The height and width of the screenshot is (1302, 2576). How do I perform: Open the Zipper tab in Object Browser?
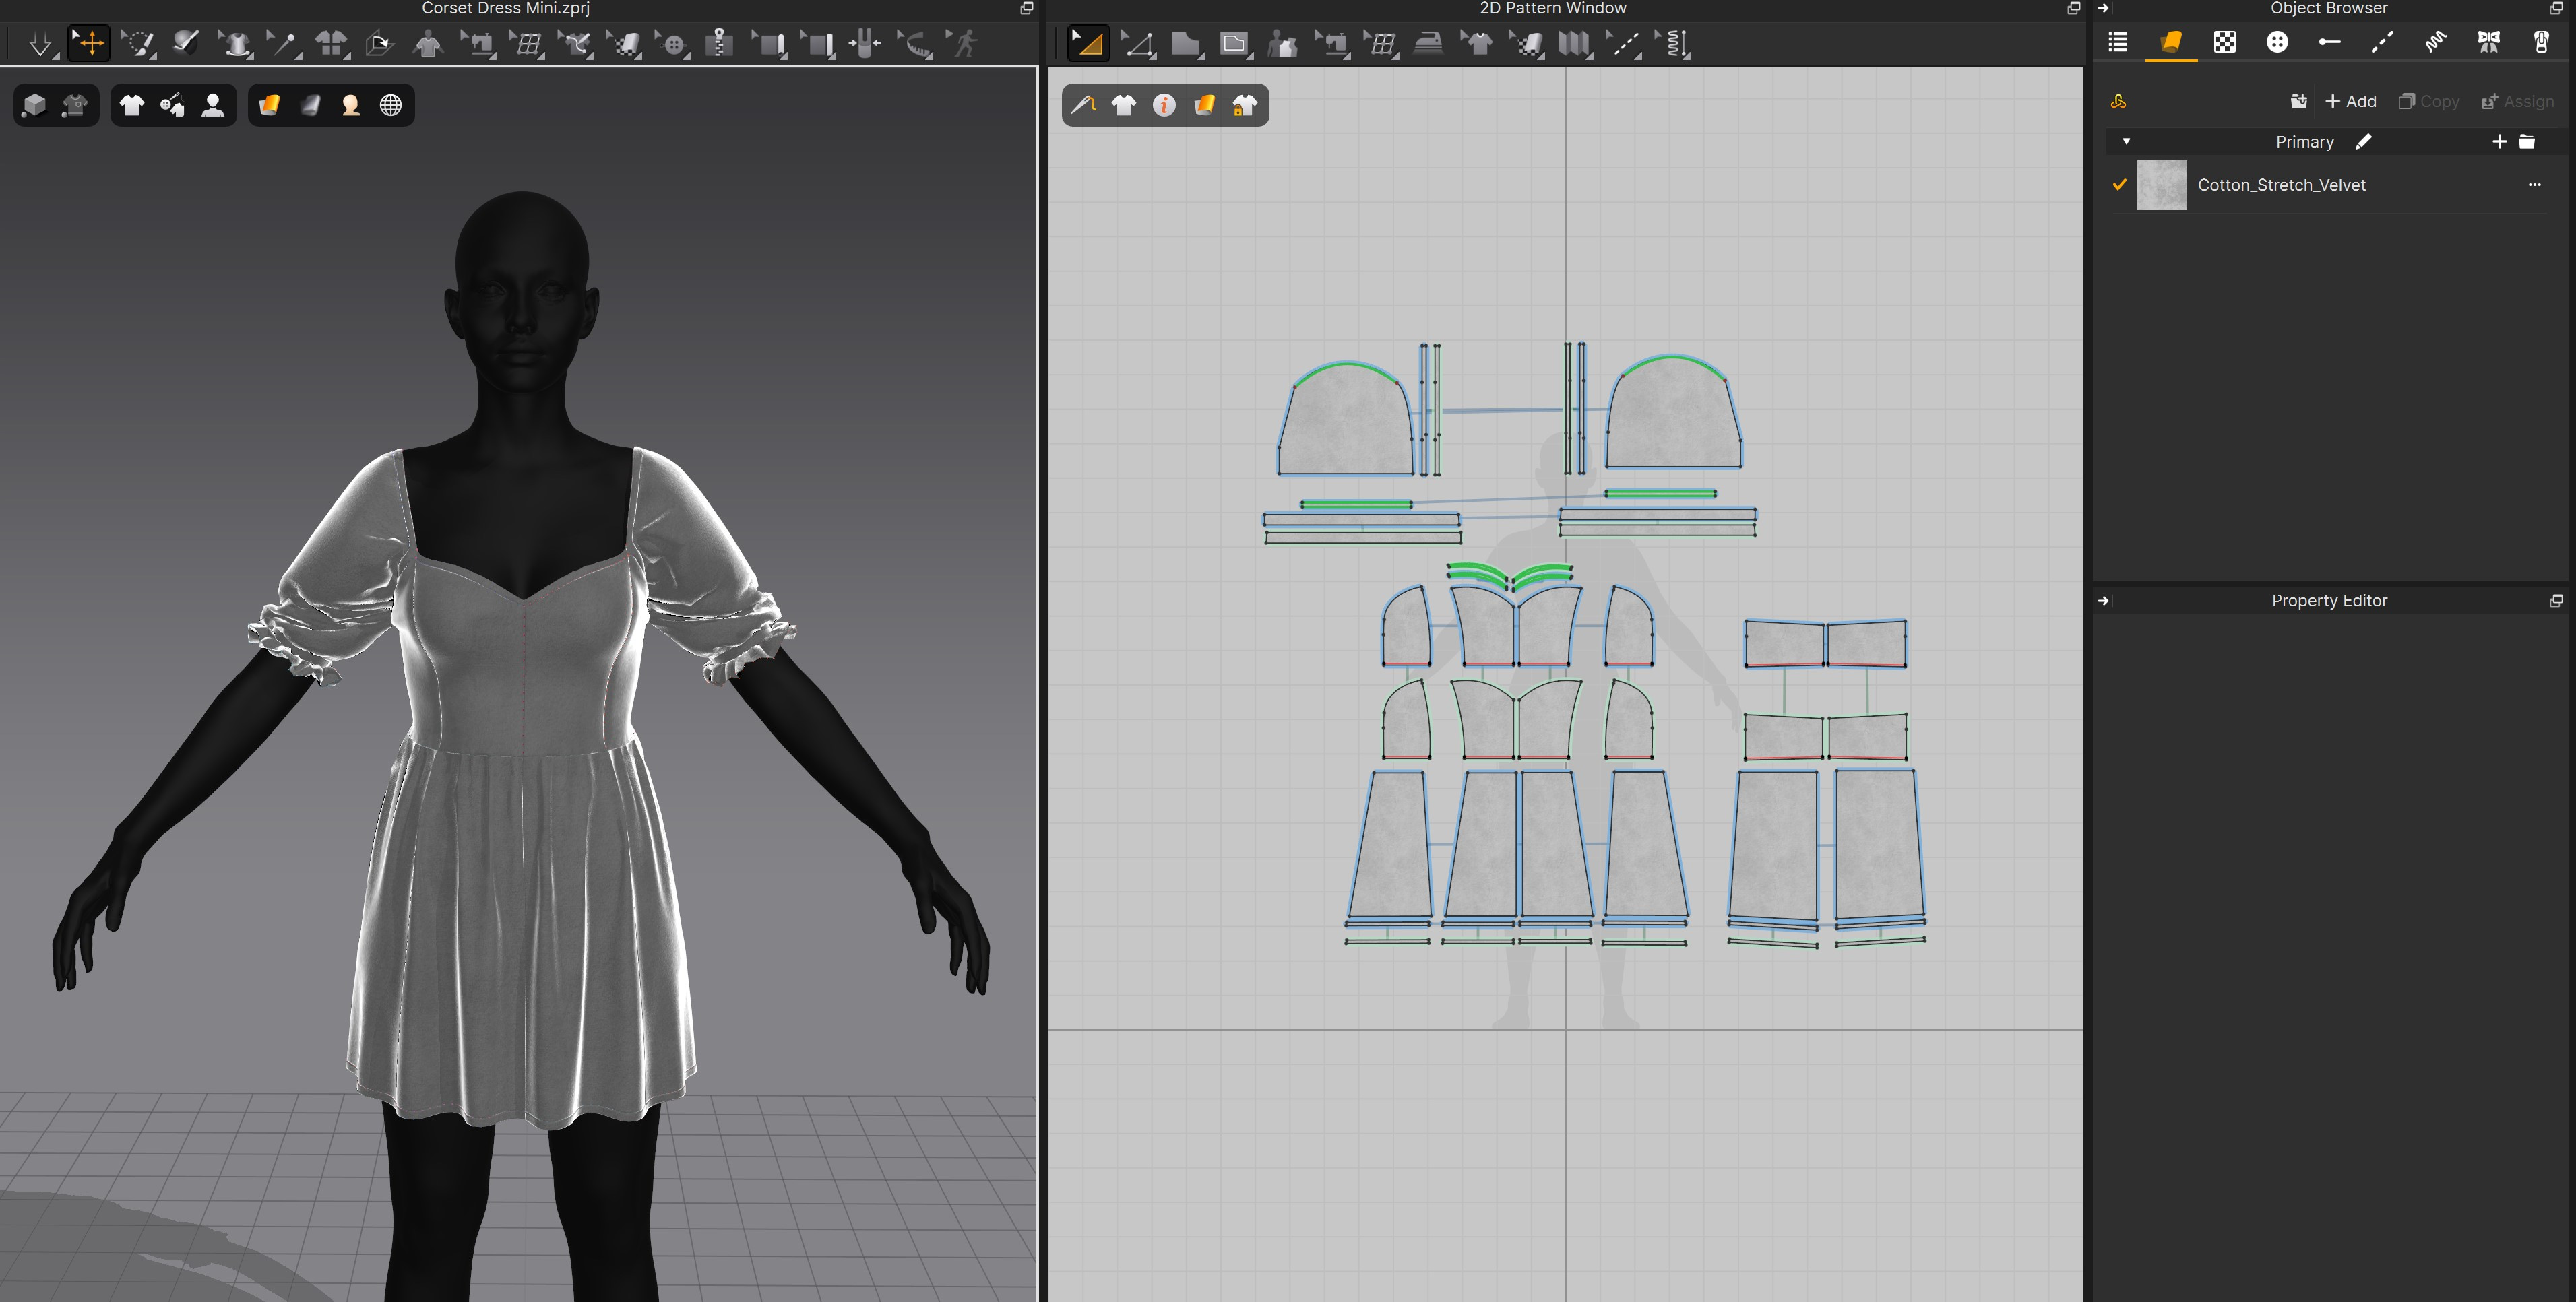[x=2541, y=42]
